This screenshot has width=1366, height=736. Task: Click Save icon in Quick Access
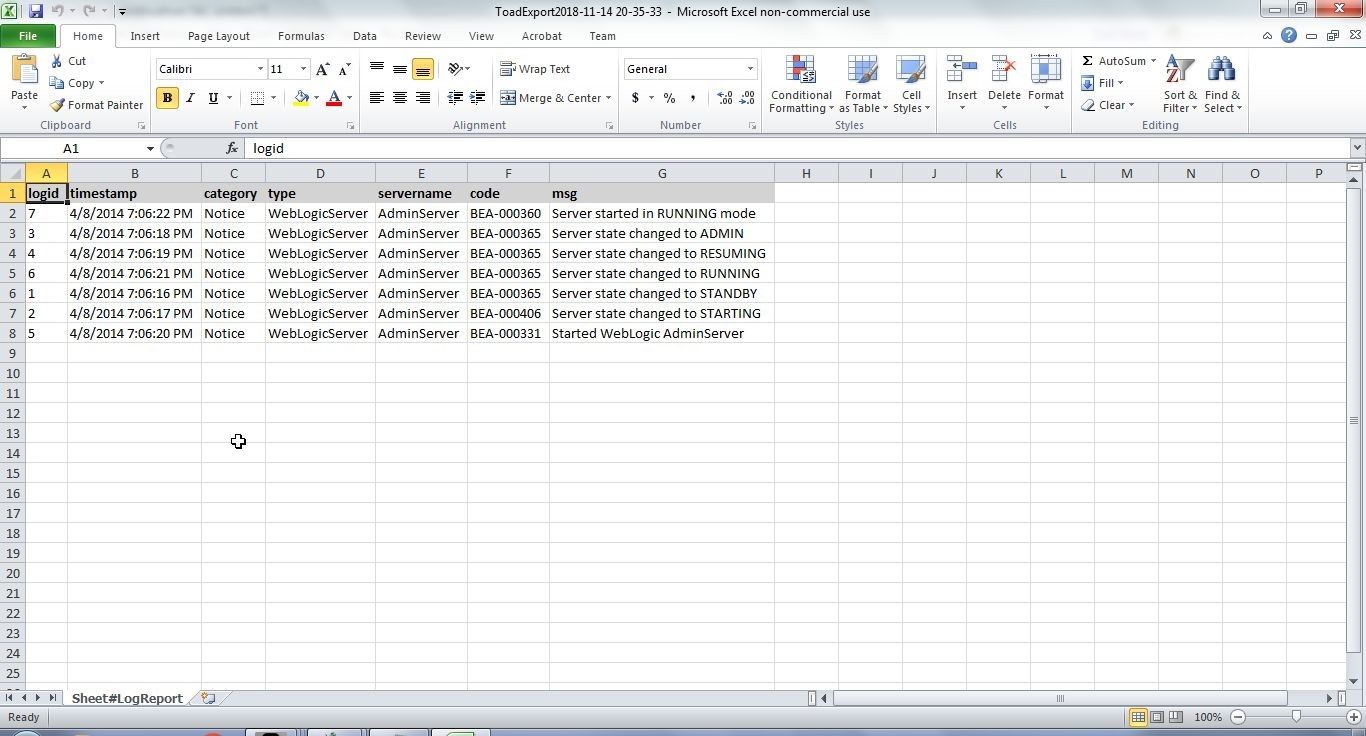[x=36, y=11]
